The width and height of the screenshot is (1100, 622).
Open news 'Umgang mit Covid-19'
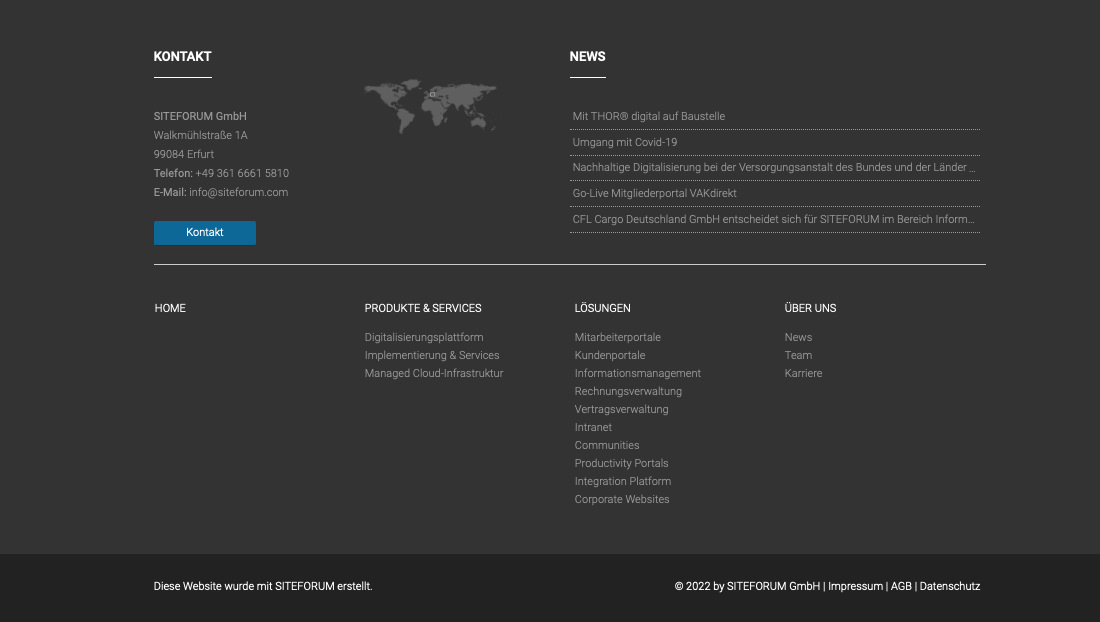coord(624,142)
